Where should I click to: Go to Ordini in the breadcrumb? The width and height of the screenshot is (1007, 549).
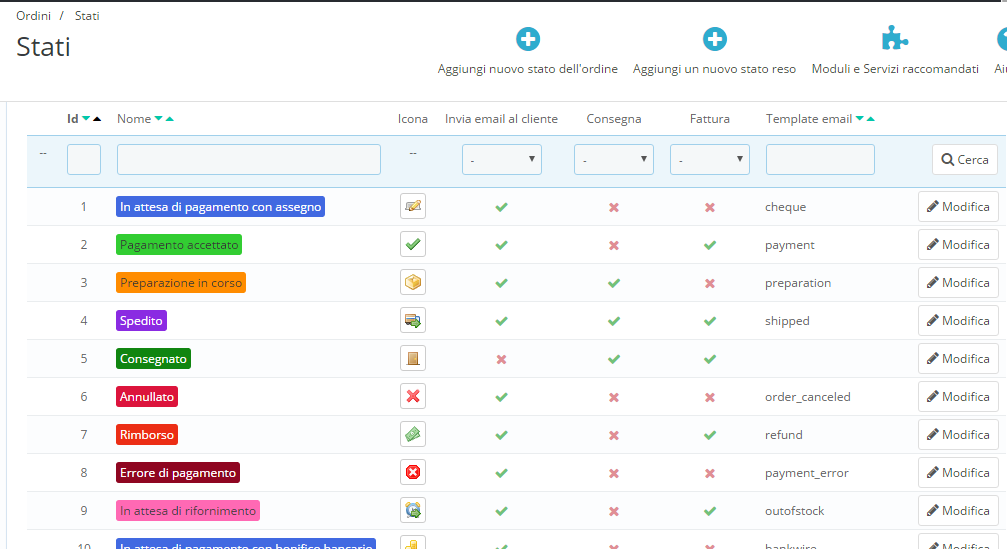coord(34,16)
